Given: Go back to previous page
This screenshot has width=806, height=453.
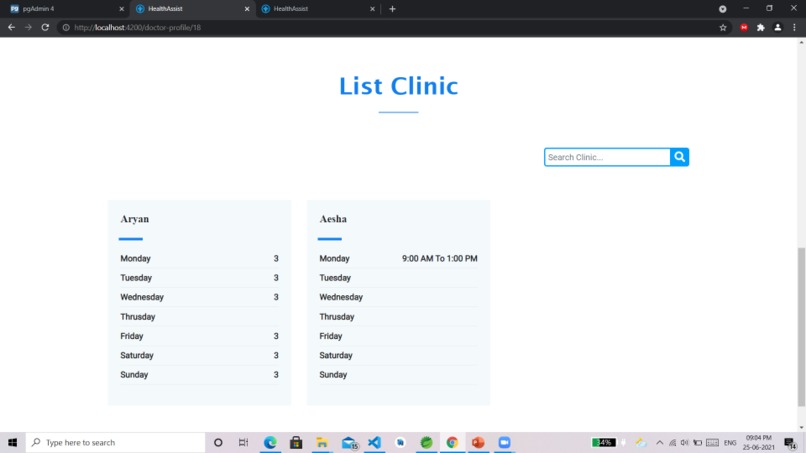Looking at the screenshot, I should point(11,27).
